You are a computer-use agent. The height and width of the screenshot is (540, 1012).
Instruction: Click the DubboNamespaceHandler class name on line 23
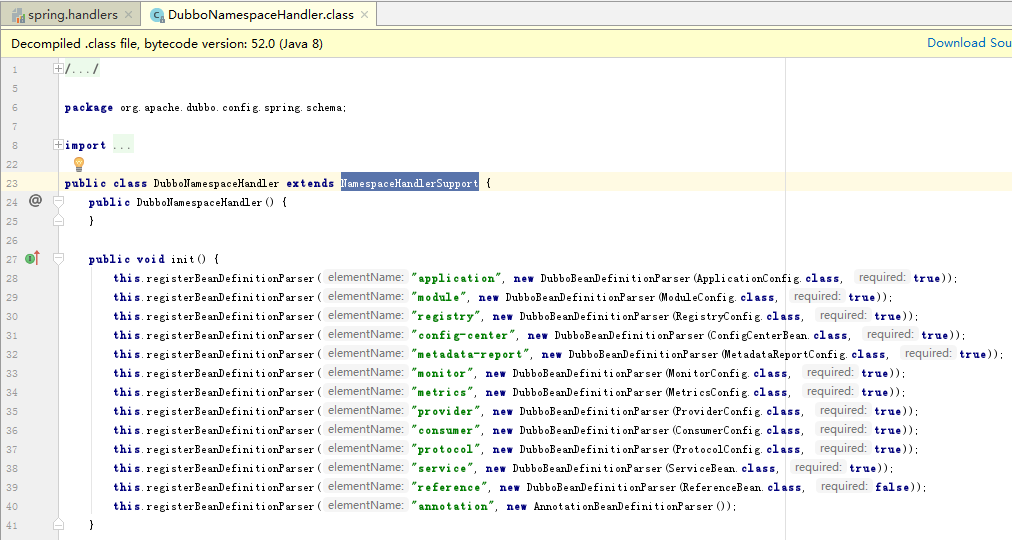[216, 183]
